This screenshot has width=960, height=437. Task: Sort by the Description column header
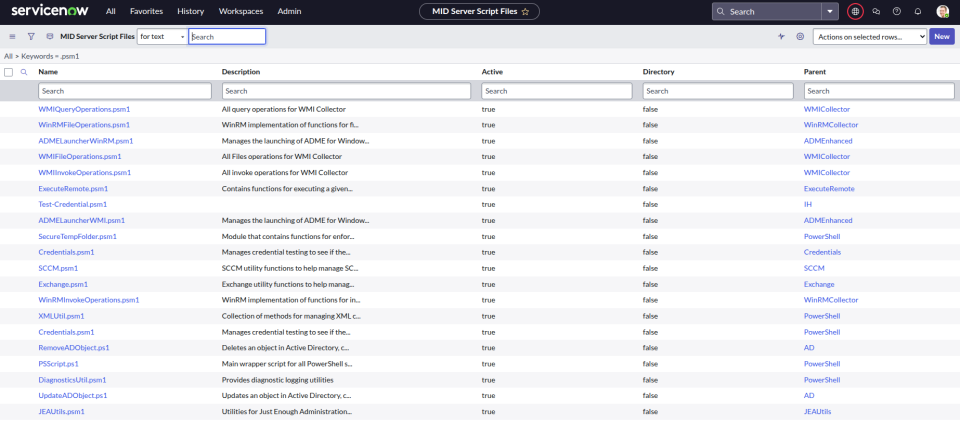click(x=241, y=72)
